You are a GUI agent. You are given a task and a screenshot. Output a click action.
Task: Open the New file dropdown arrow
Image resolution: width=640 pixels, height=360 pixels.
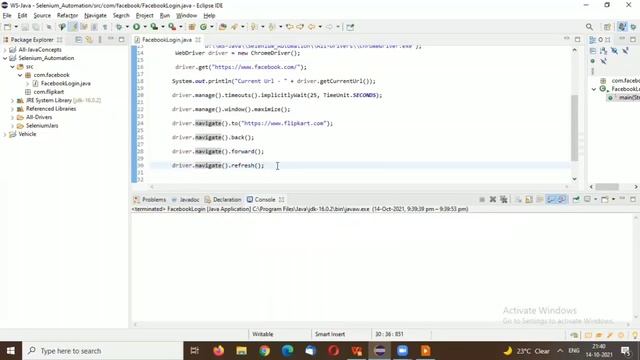[x=16, y=27]
